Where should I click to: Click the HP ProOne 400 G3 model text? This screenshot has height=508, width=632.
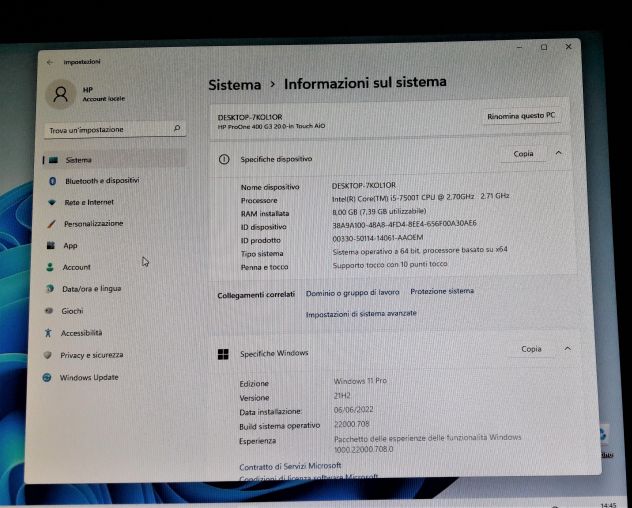[271, 126]
